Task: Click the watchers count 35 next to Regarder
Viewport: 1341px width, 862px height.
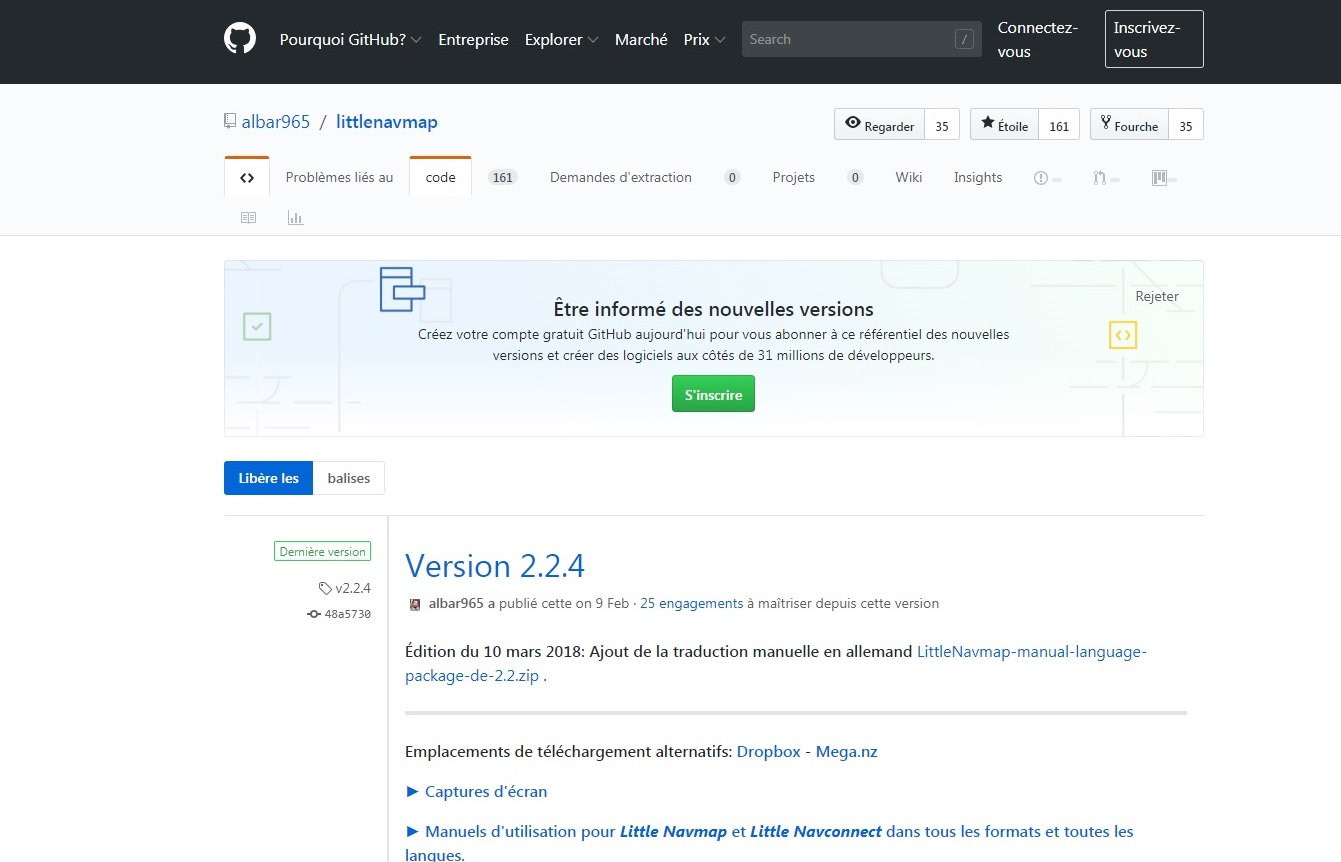Action: click(942, 124)
